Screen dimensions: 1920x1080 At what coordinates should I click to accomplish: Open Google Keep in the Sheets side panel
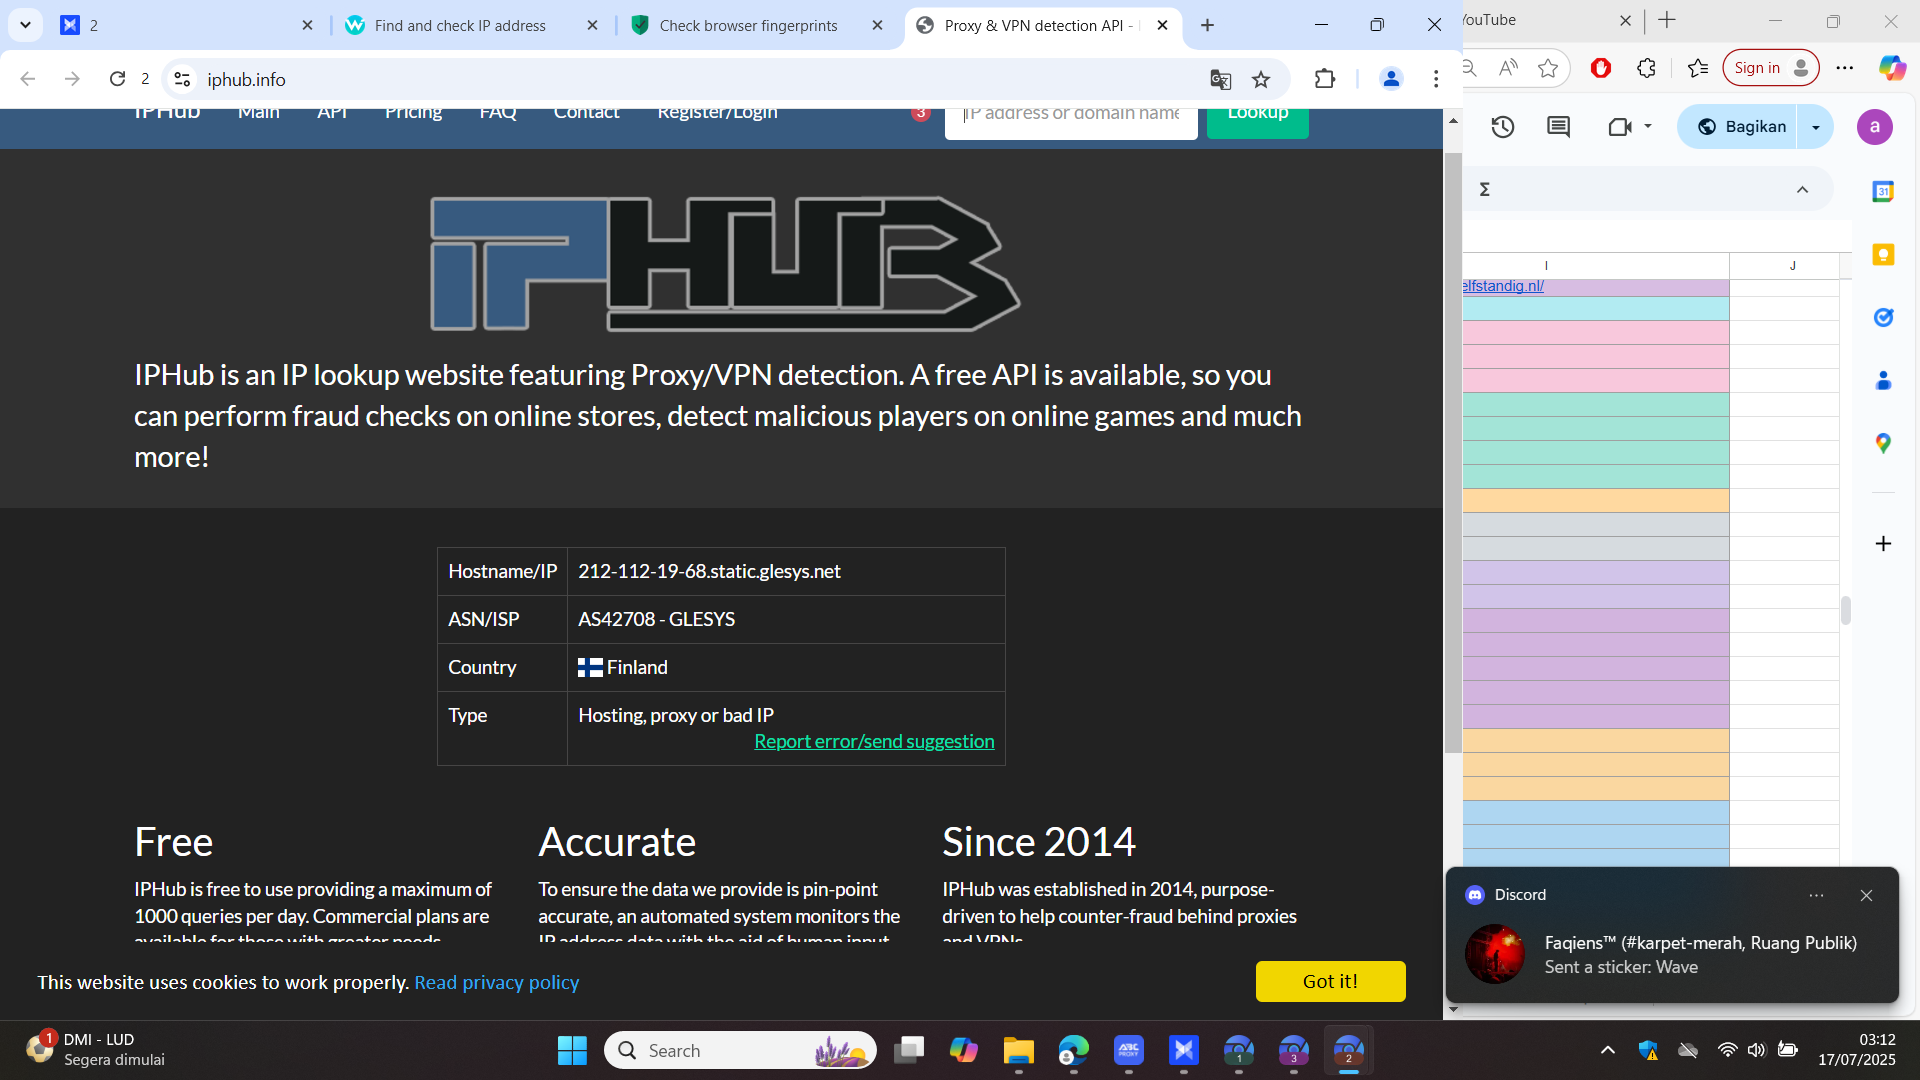(1883, 254)
